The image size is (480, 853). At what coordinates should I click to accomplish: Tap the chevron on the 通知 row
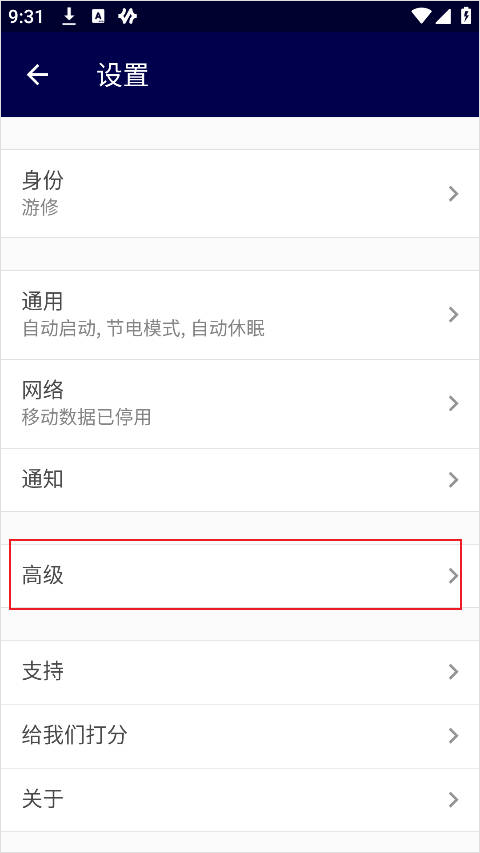coord(453,480)
